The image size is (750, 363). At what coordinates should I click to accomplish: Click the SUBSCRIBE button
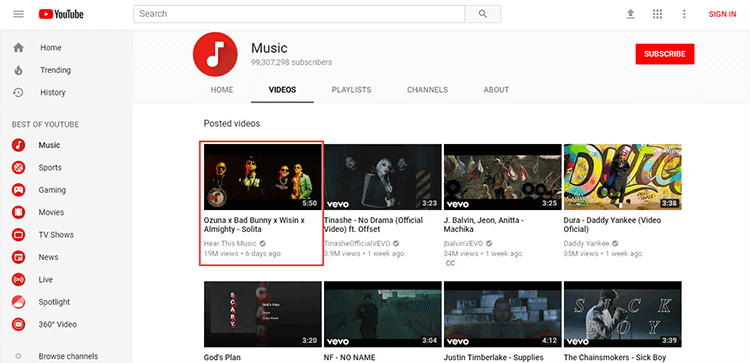tap(665, 54)
